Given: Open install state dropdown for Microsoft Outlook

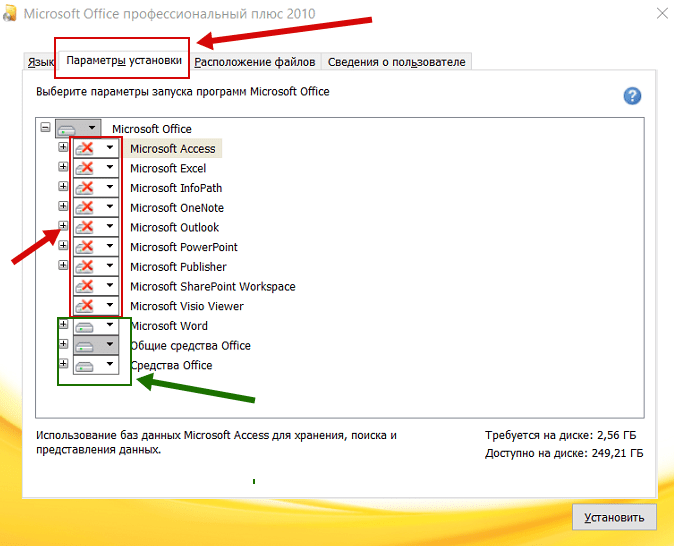Looking at the screenshot, I should pyautogui.click(x=96, y=227).
